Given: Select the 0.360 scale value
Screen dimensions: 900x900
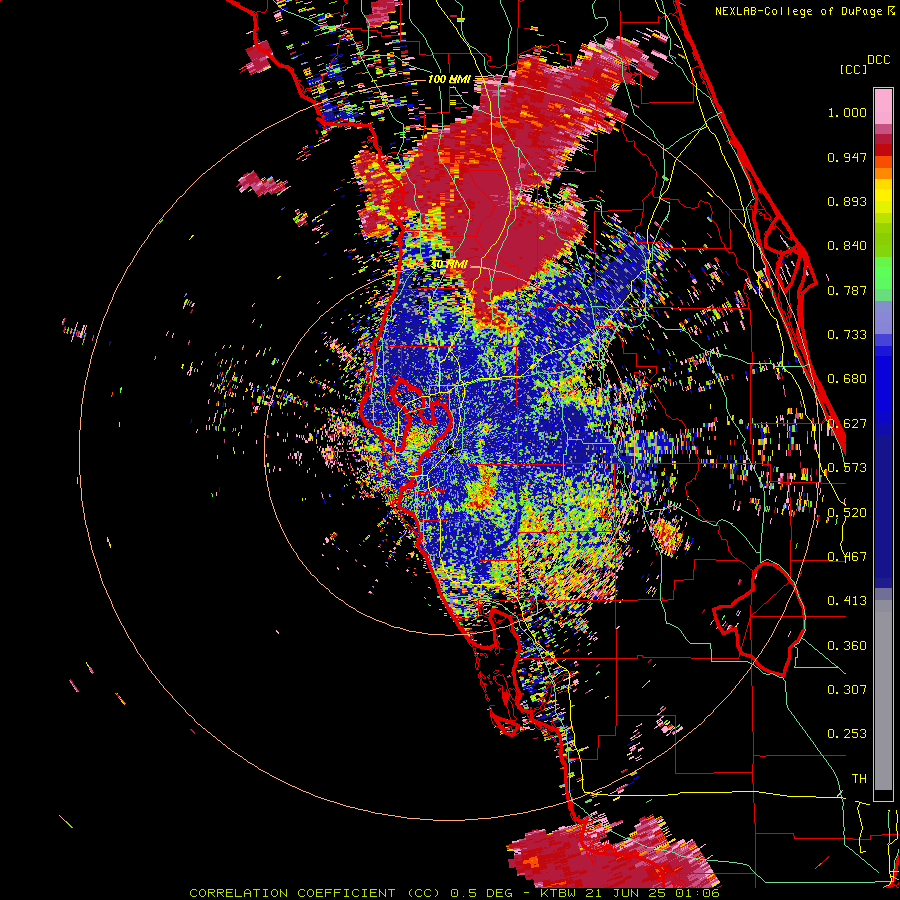Looking at the screenshot, I should coord(847,646).
